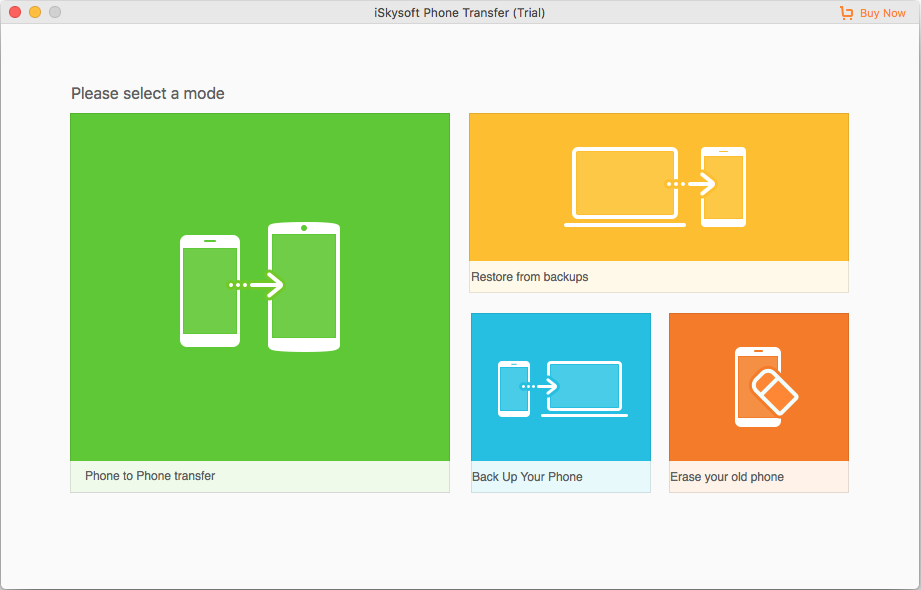Select the Back Up Your Phone blue tile

point(560,403)
